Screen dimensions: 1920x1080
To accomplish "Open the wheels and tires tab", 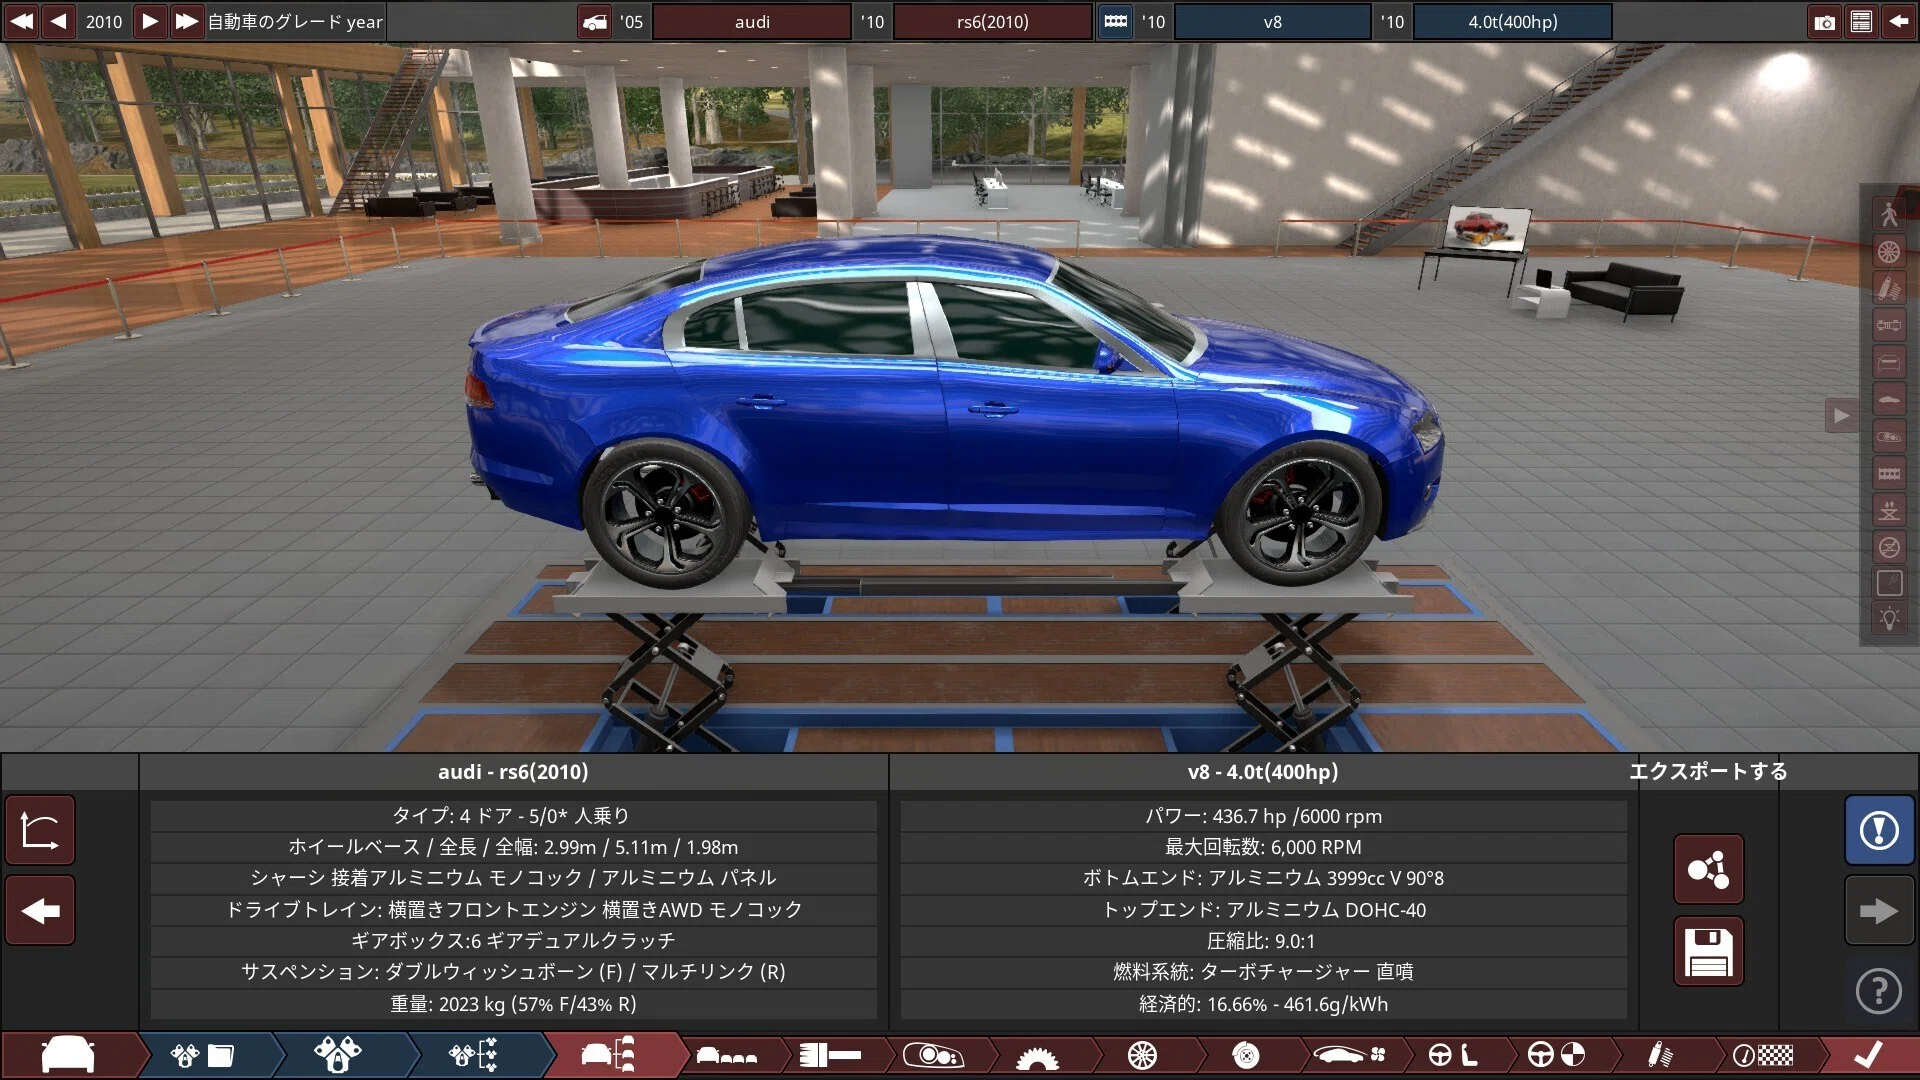I will (x=1141, y=1055).
